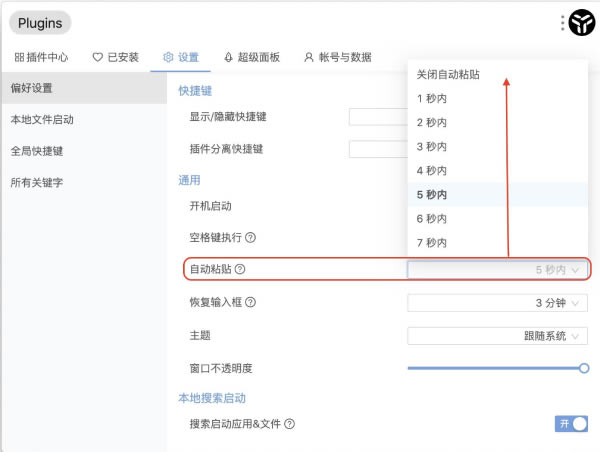Click the 窗口不透明度 slider handle
This screenshot has width=600, height=452.
[584, 368]
